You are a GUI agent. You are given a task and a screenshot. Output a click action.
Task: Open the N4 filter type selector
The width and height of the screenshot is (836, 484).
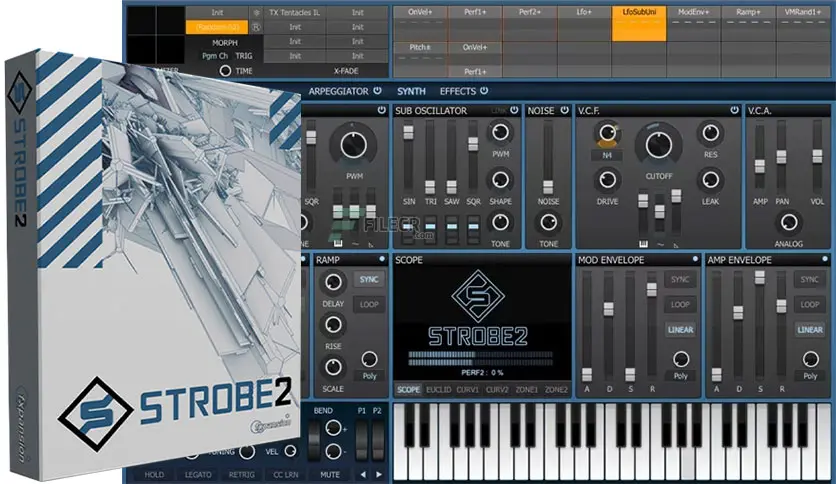pyautogui.click(x=607, y=156)
